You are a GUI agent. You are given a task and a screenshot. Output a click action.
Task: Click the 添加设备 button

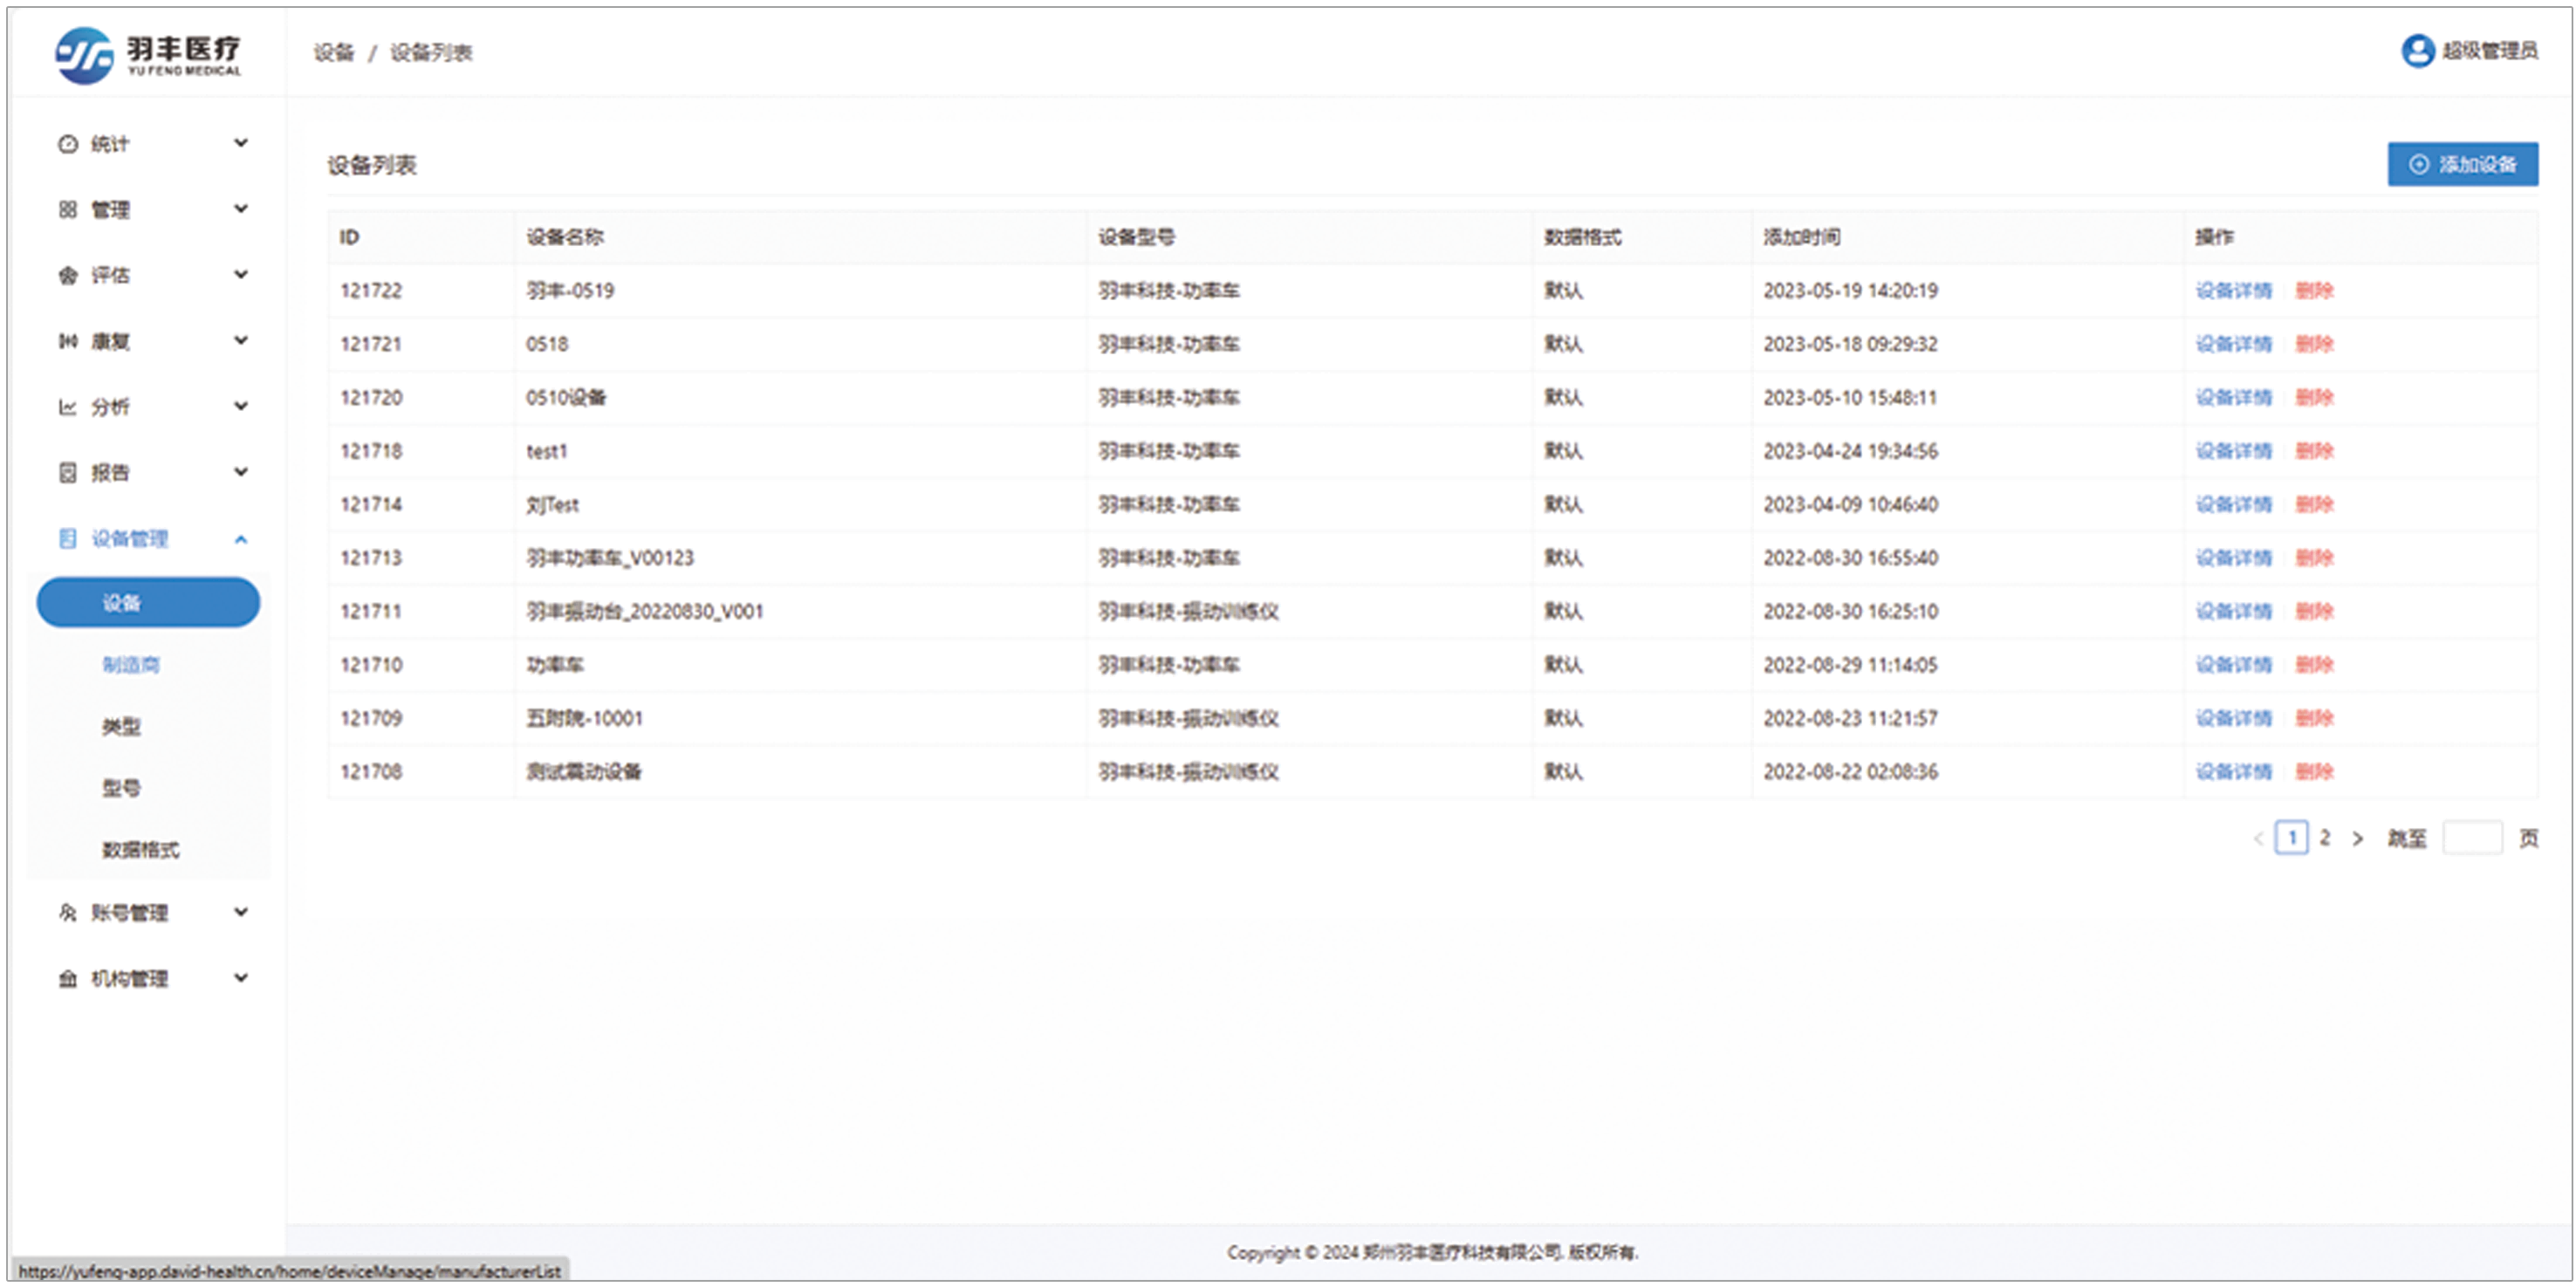(2462, 164)
